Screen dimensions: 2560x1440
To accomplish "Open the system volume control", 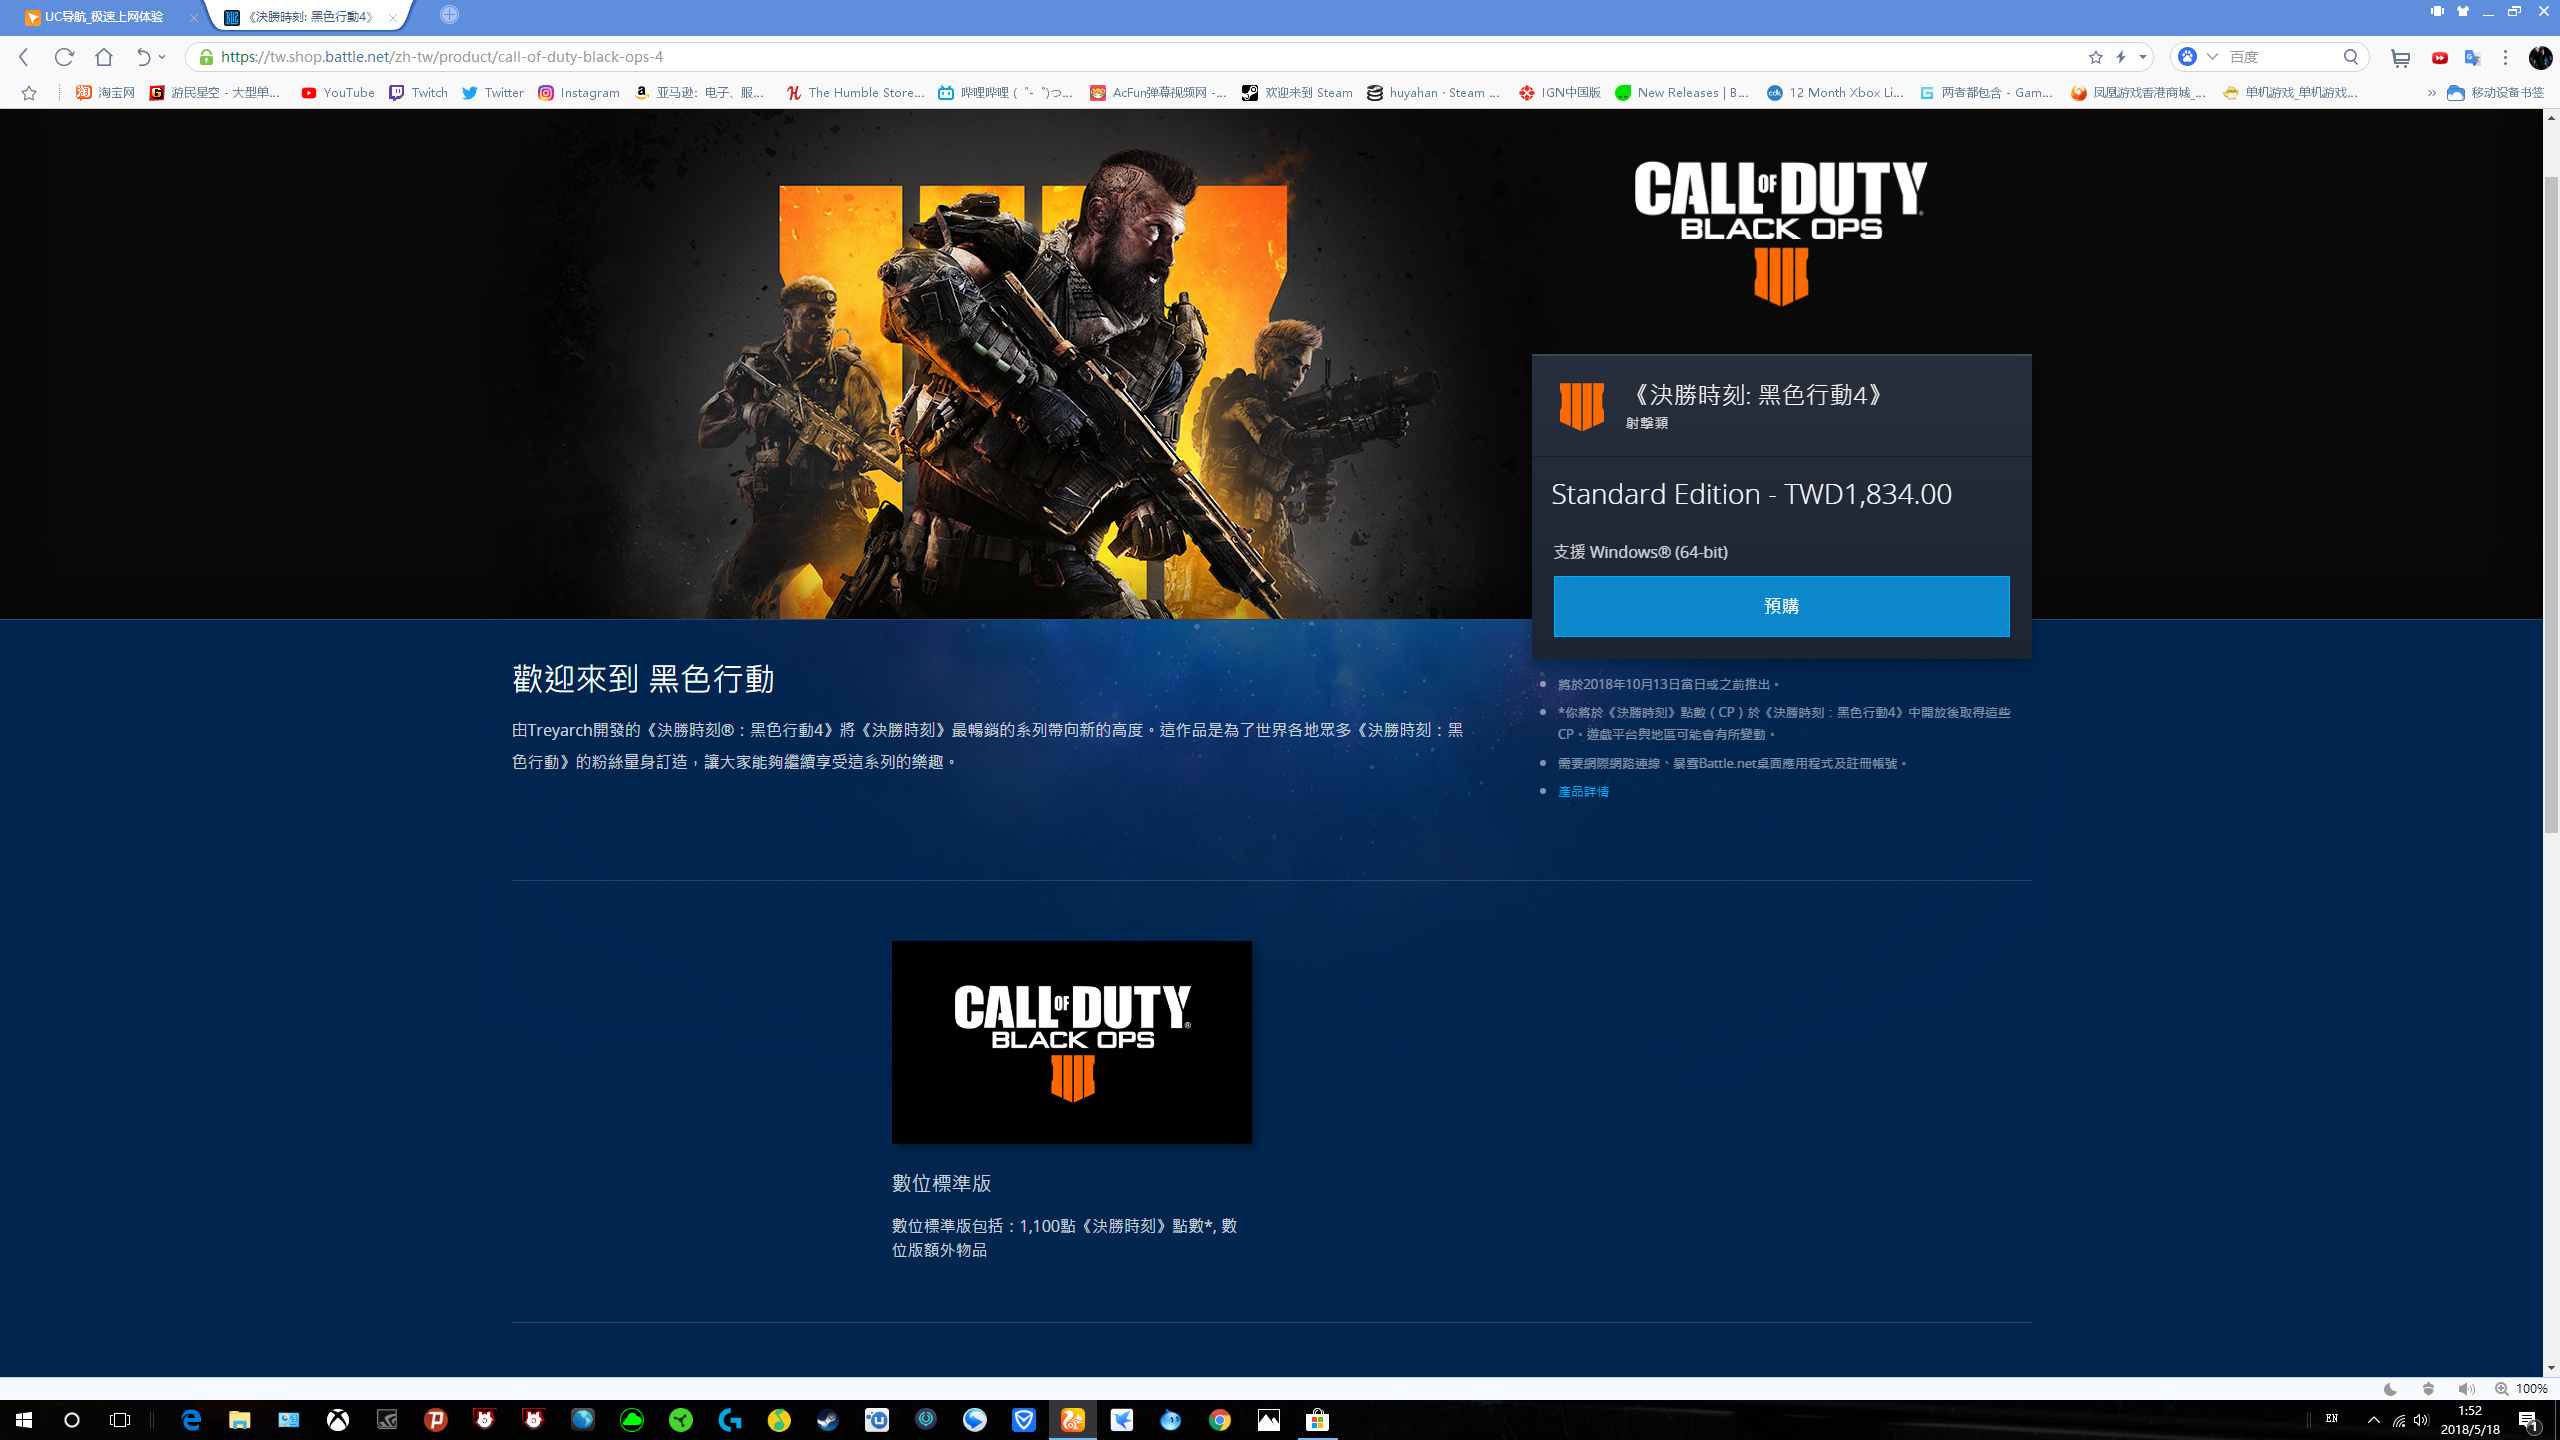I will click(2421, 1420).
